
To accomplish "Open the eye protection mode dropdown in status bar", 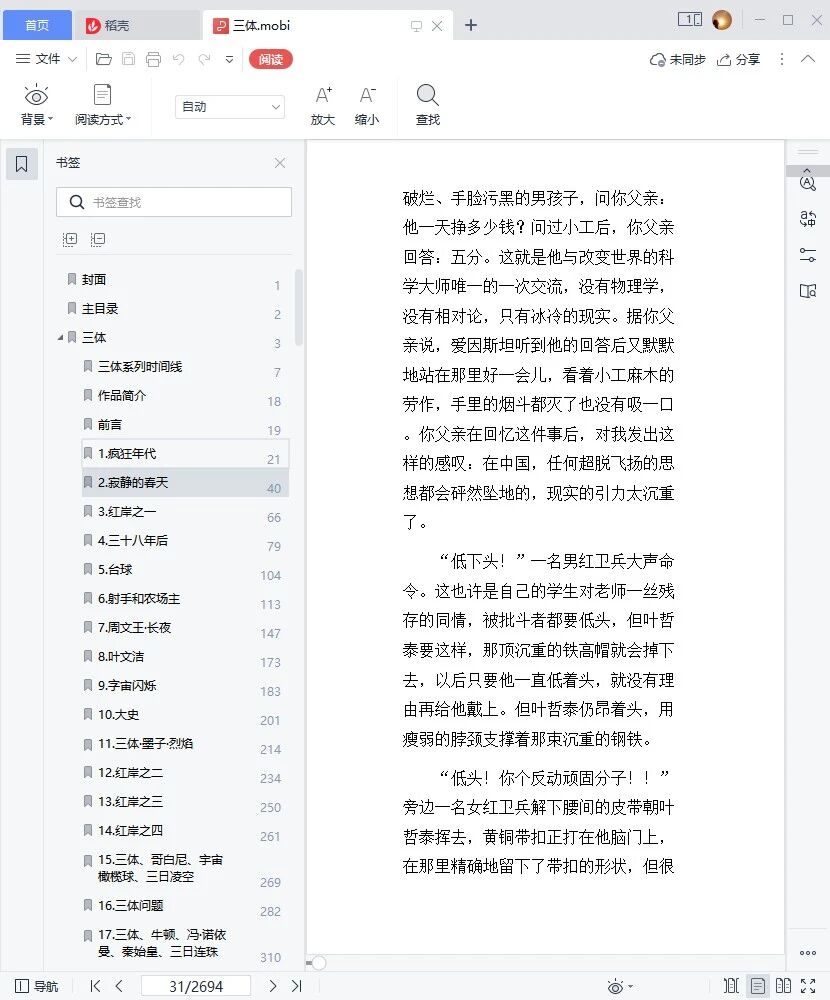I will tap(619, 987).
